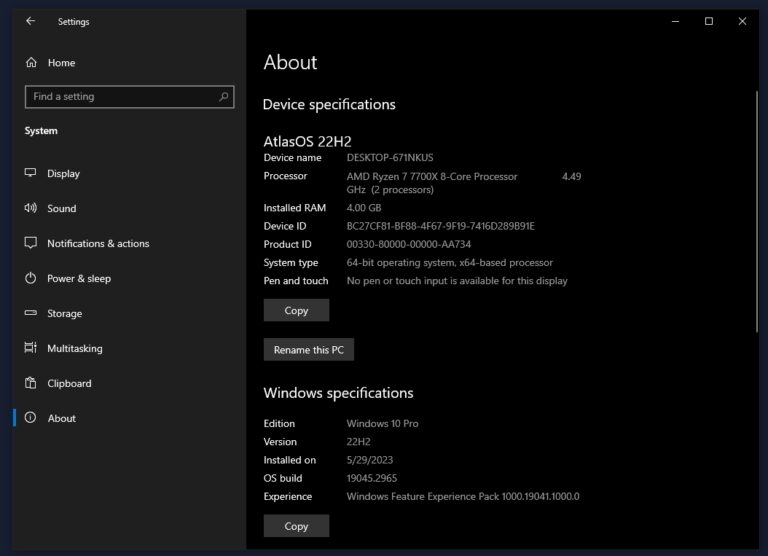
Task: Select the About info icon
Action: (x=30, y=417)
